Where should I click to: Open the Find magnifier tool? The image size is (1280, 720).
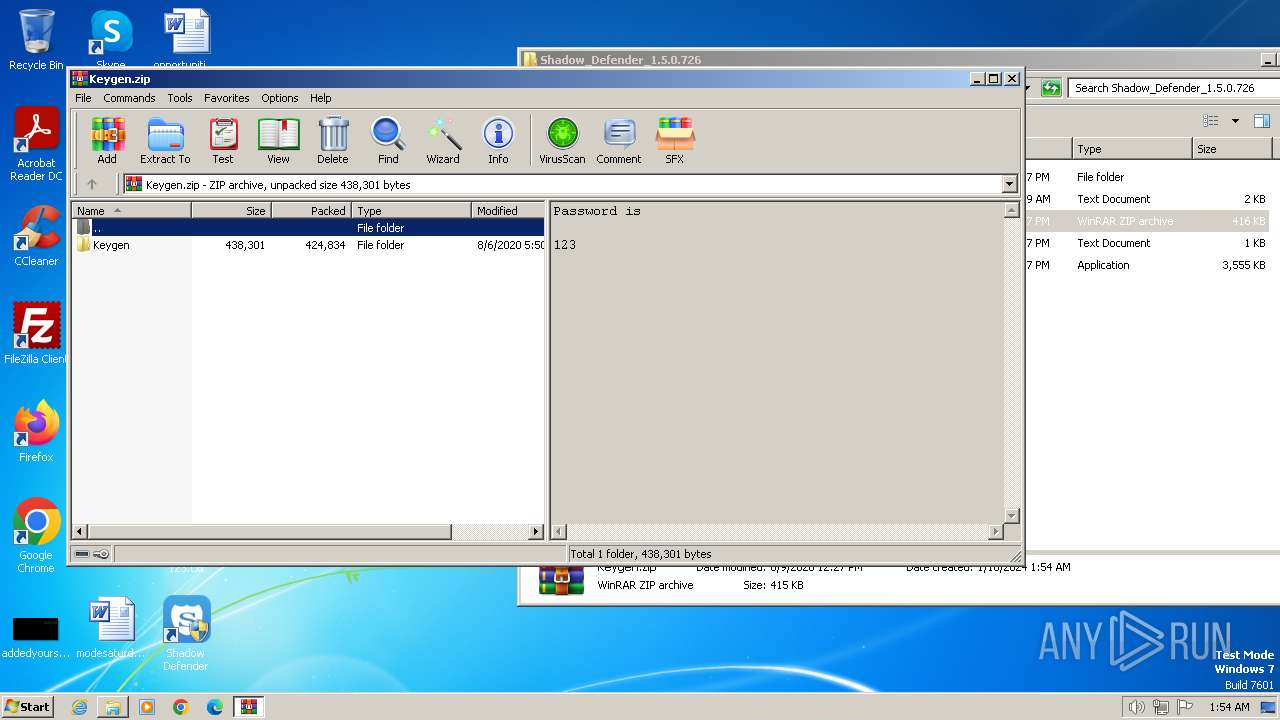(388, 140)
